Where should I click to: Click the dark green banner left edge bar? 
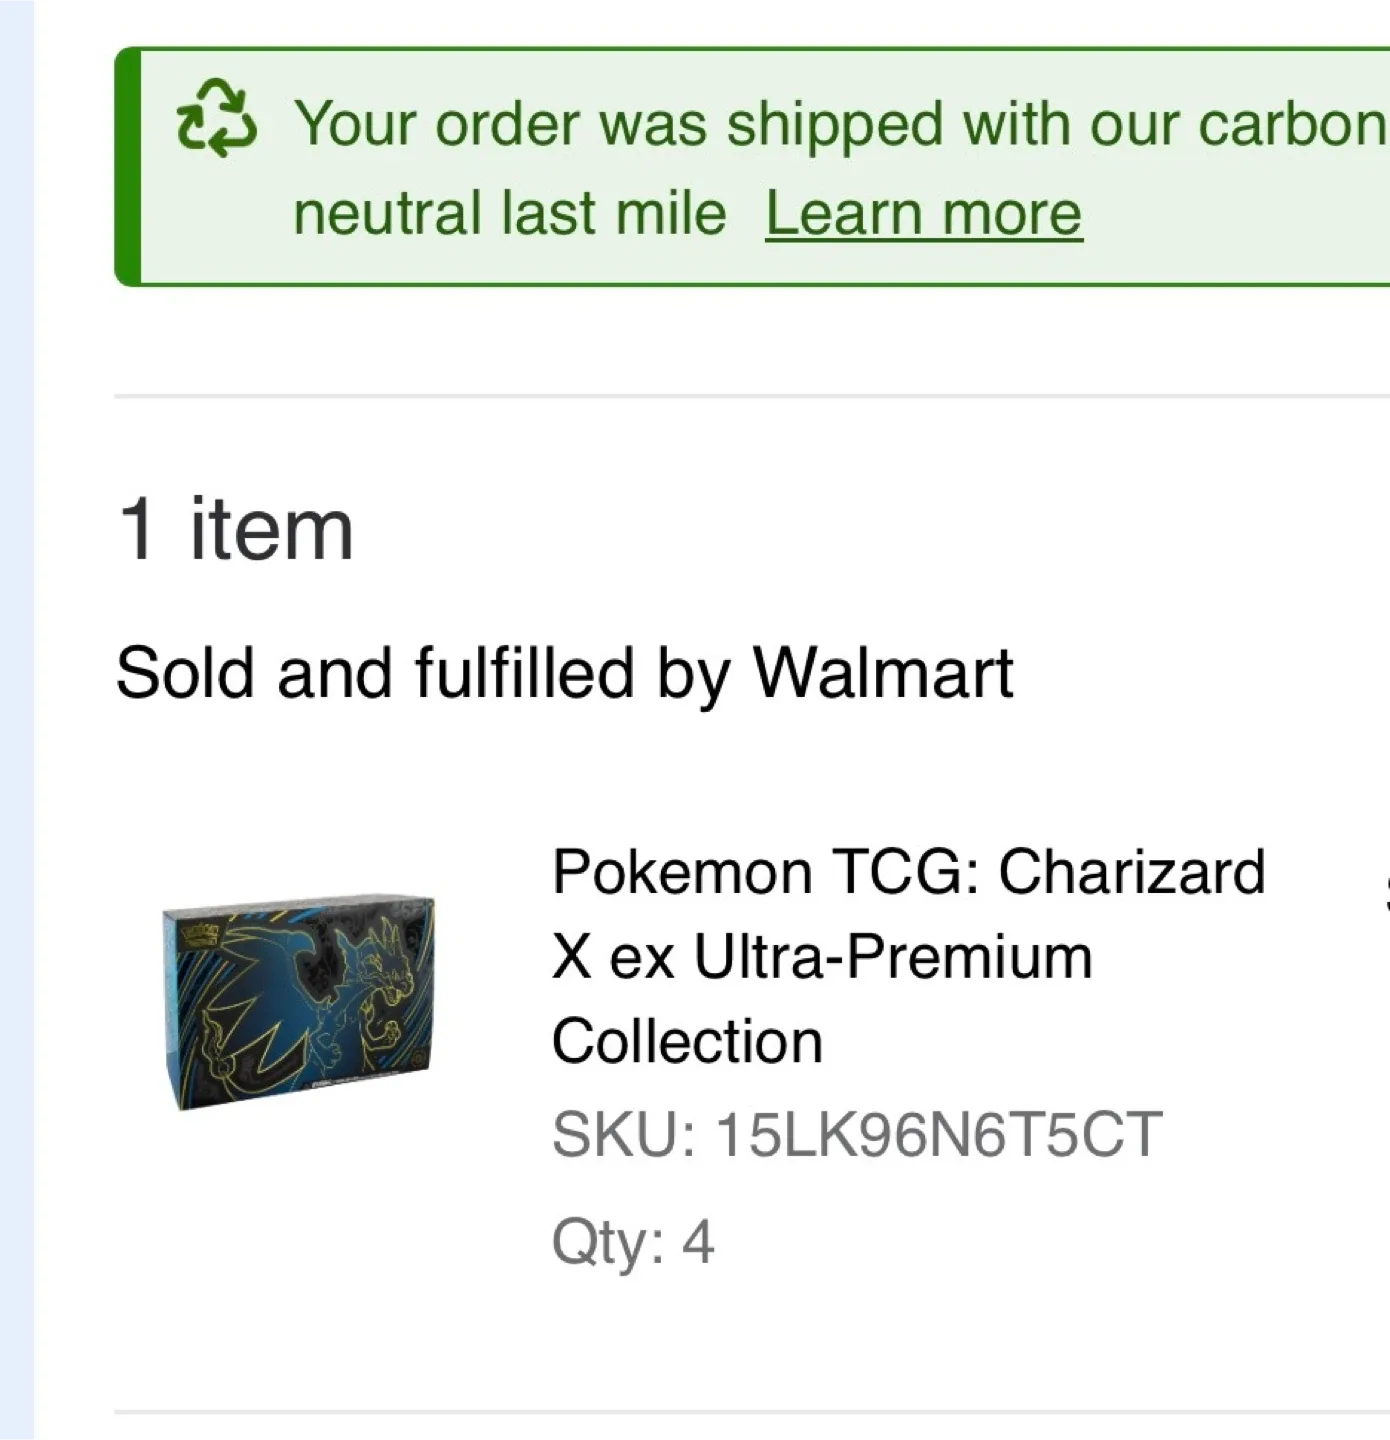tap(127, 166)
